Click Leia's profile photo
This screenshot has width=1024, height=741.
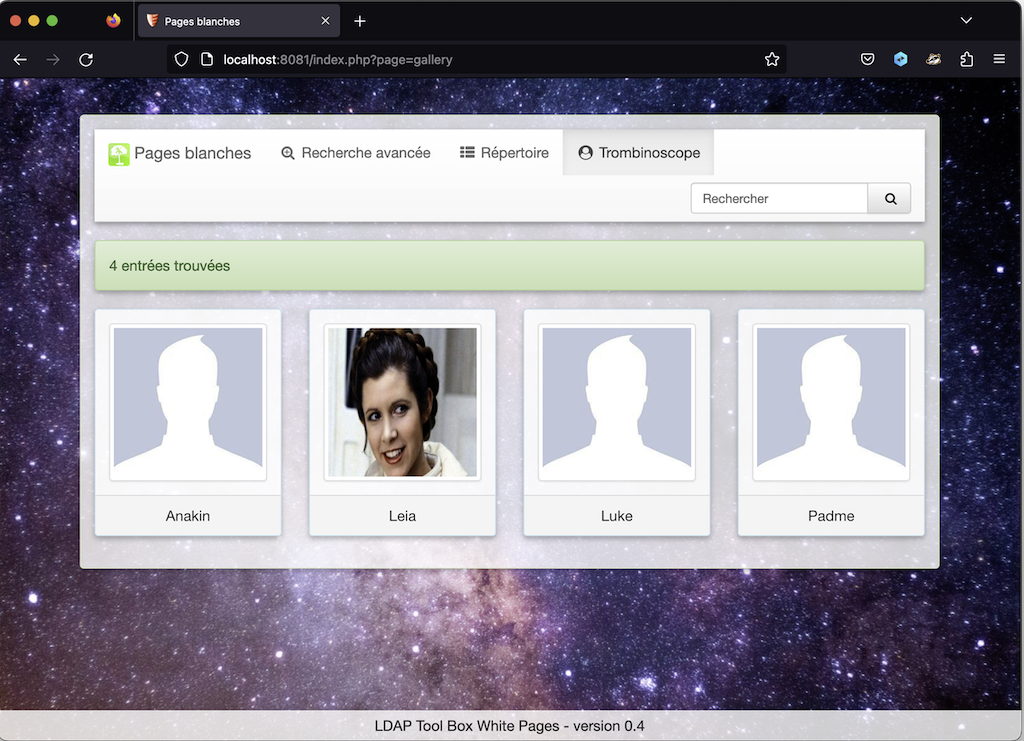(x=402, y=402)
